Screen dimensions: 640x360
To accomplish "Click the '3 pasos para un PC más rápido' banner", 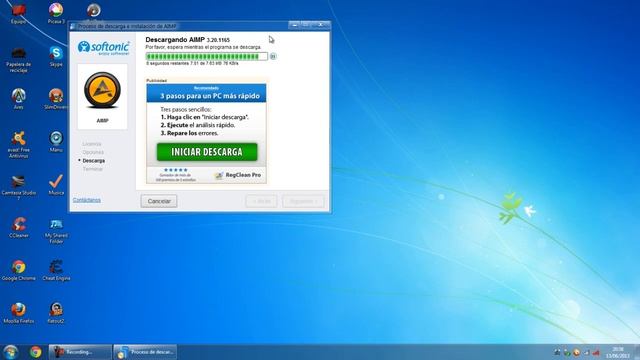I will tap(207, 93).
